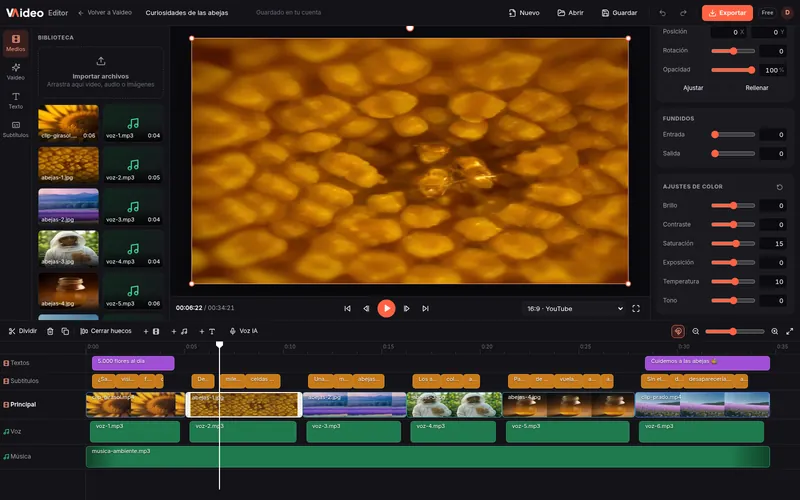Select the abejas-1.jpg honeycomb thumbnail
The image size is (800, 500).
[68, 164]
